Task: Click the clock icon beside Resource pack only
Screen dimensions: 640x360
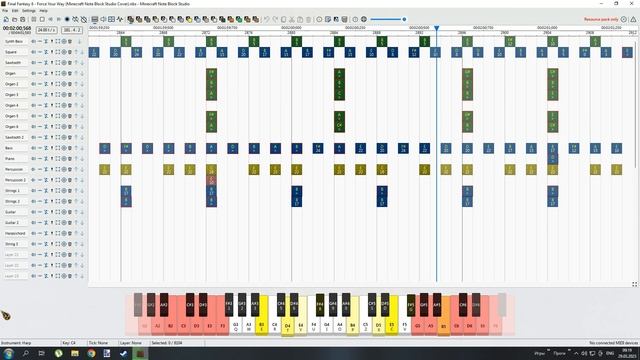Action: coord(624,19)
